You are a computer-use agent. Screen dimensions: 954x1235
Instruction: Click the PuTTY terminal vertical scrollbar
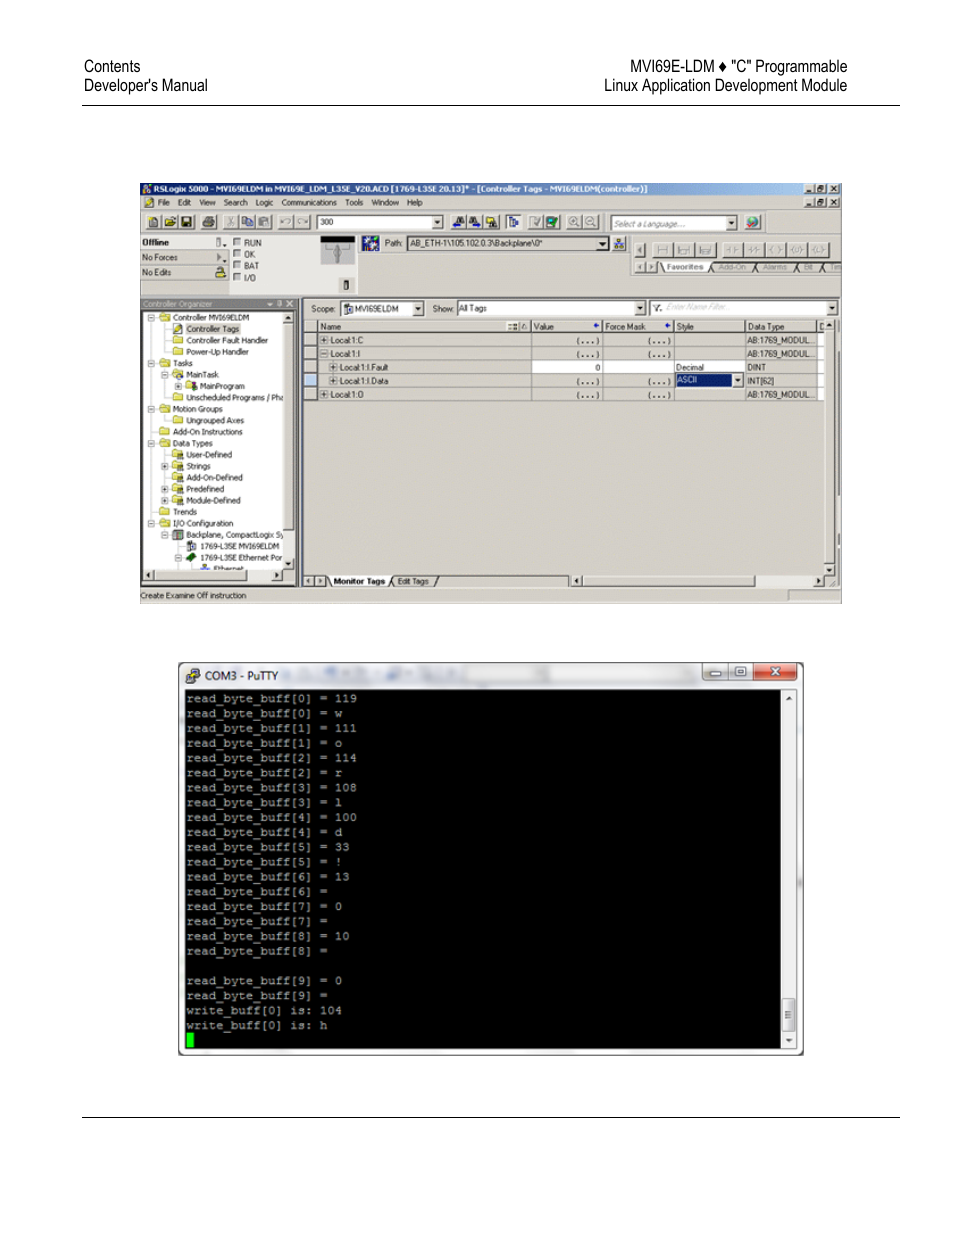coord(789,869)
